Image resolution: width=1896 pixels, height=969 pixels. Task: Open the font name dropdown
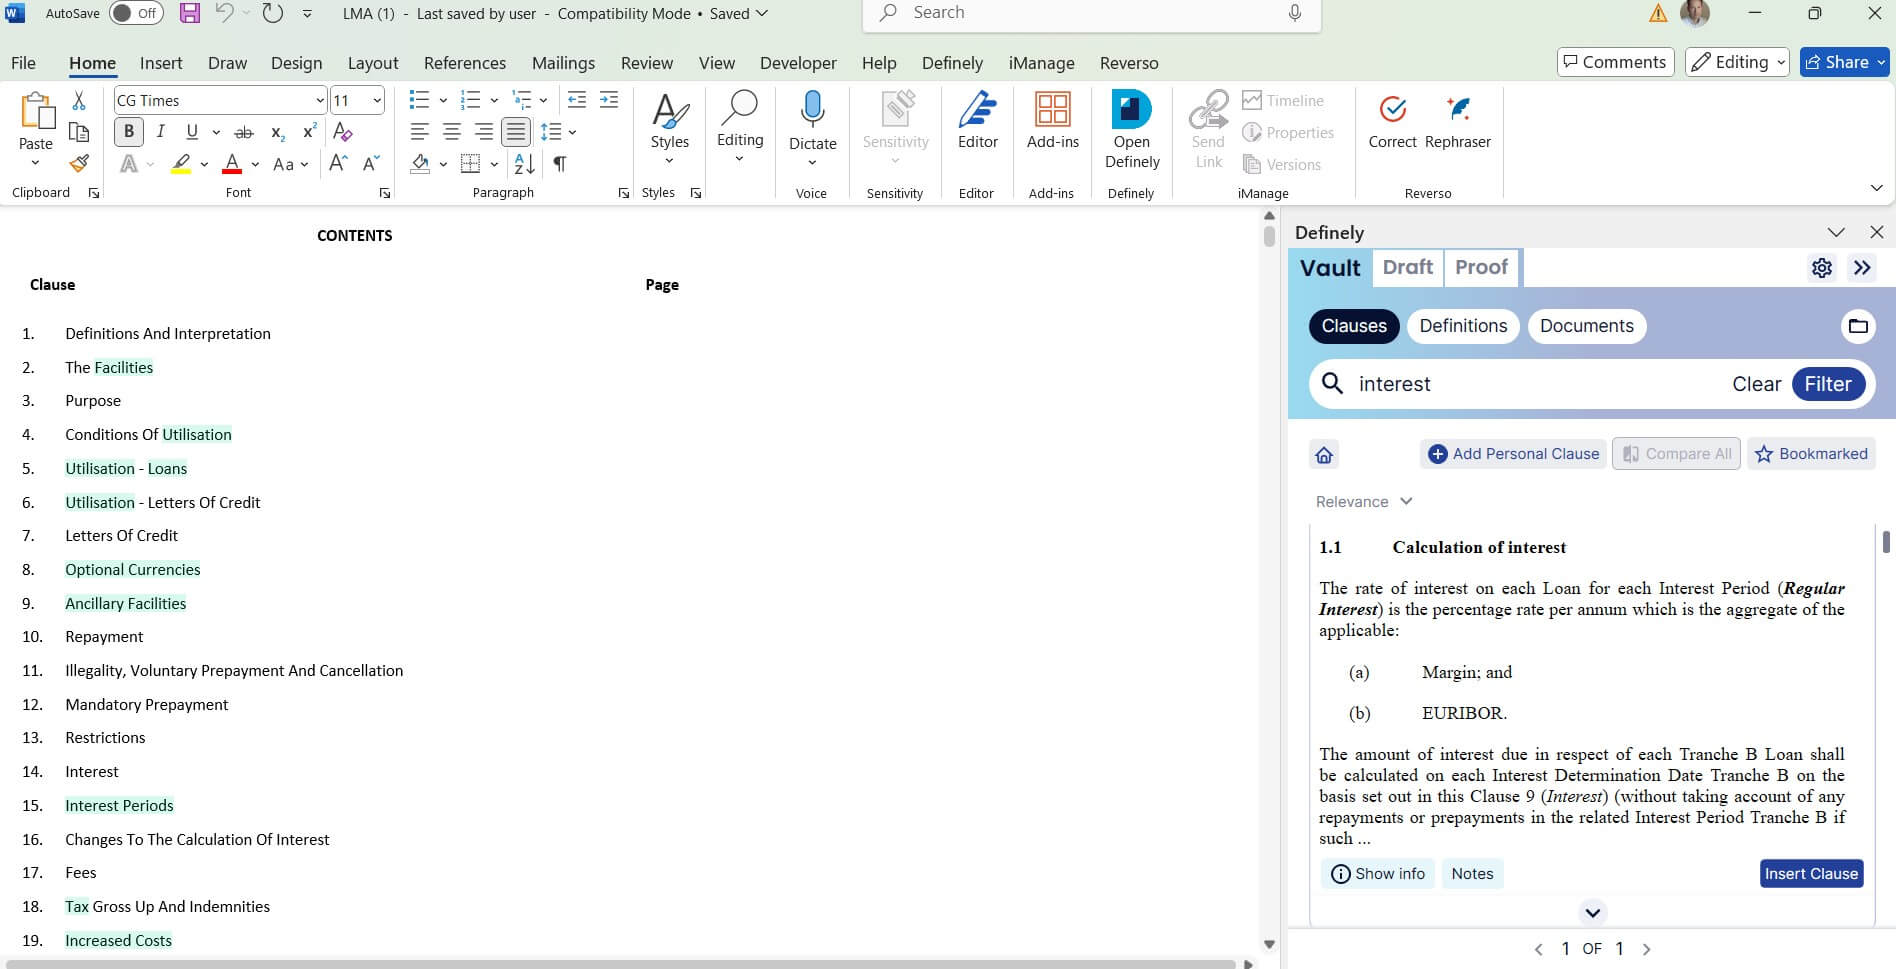coord(319,100)
